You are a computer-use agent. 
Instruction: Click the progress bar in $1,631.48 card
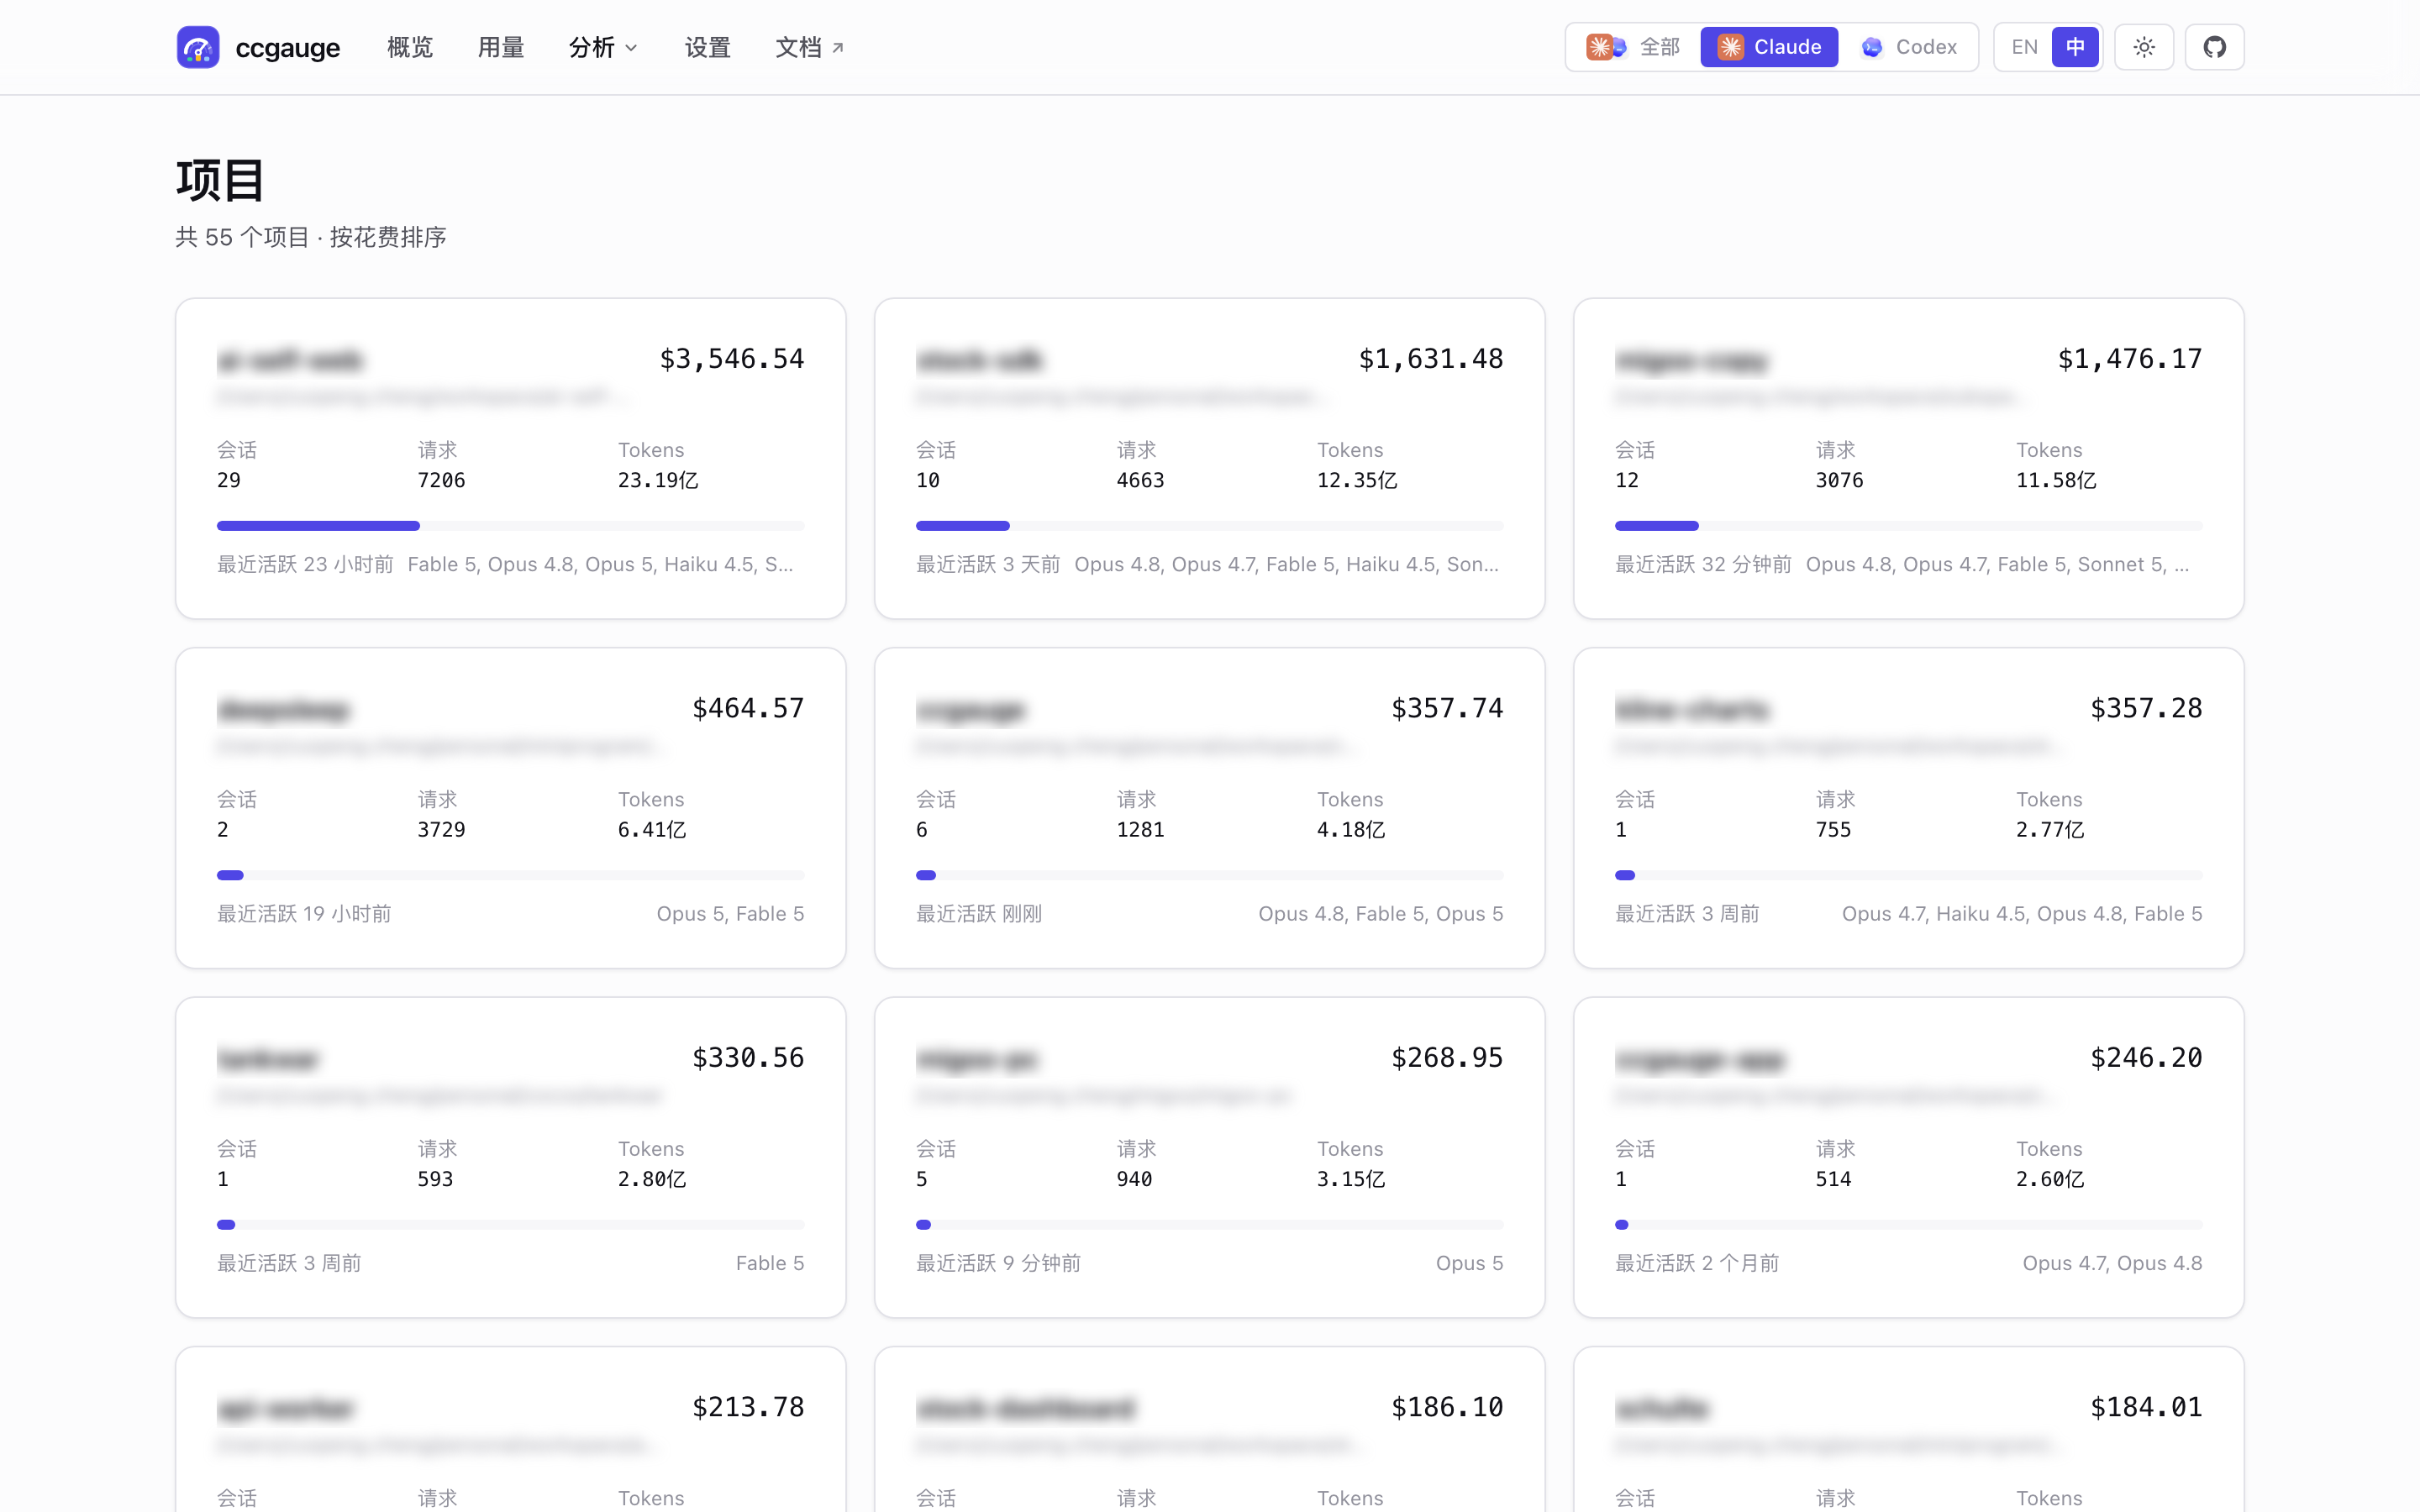click(x=1210, y=526)
